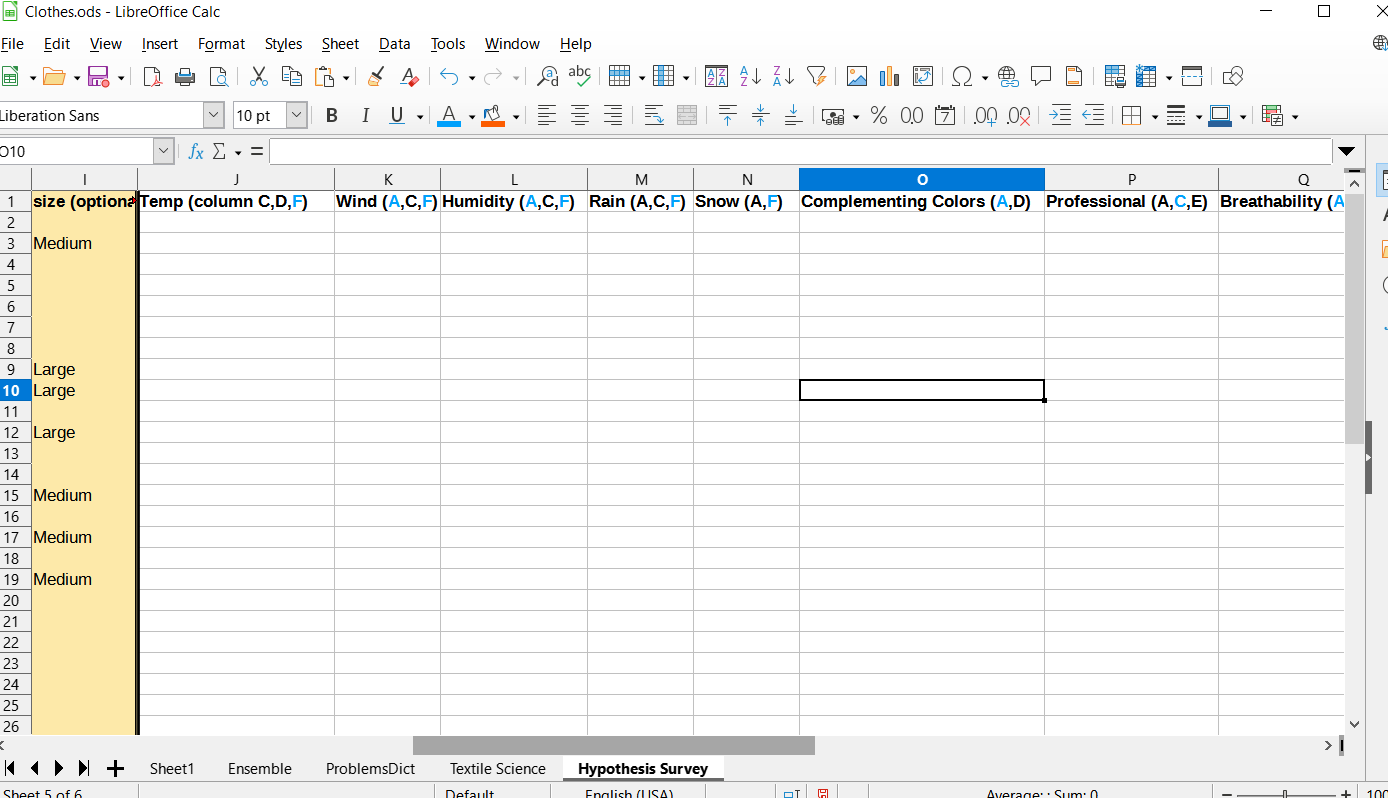Image resolution: width=1388 pixels, height=798 pixels.
Task: Clear direct formatting using the eraser icon
Action: coord(409,76)
